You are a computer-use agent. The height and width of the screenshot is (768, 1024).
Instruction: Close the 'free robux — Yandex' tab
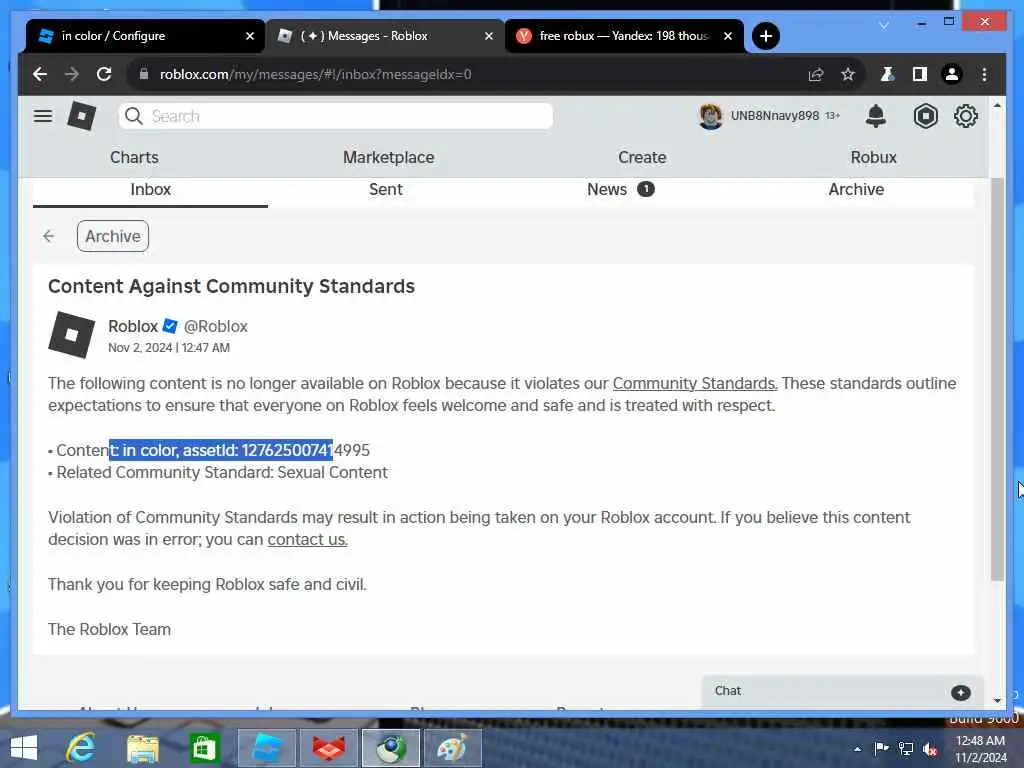(728, 37)
